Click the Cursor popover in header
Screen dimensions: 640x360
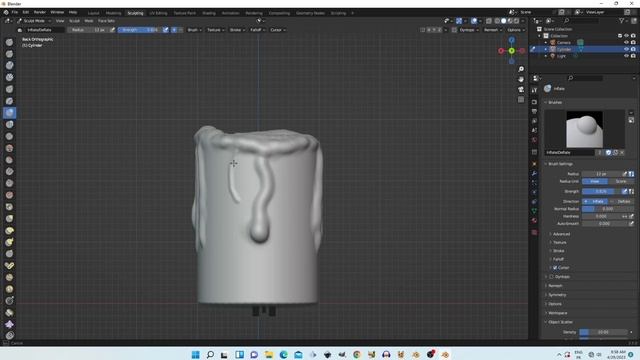click(277, 30)
